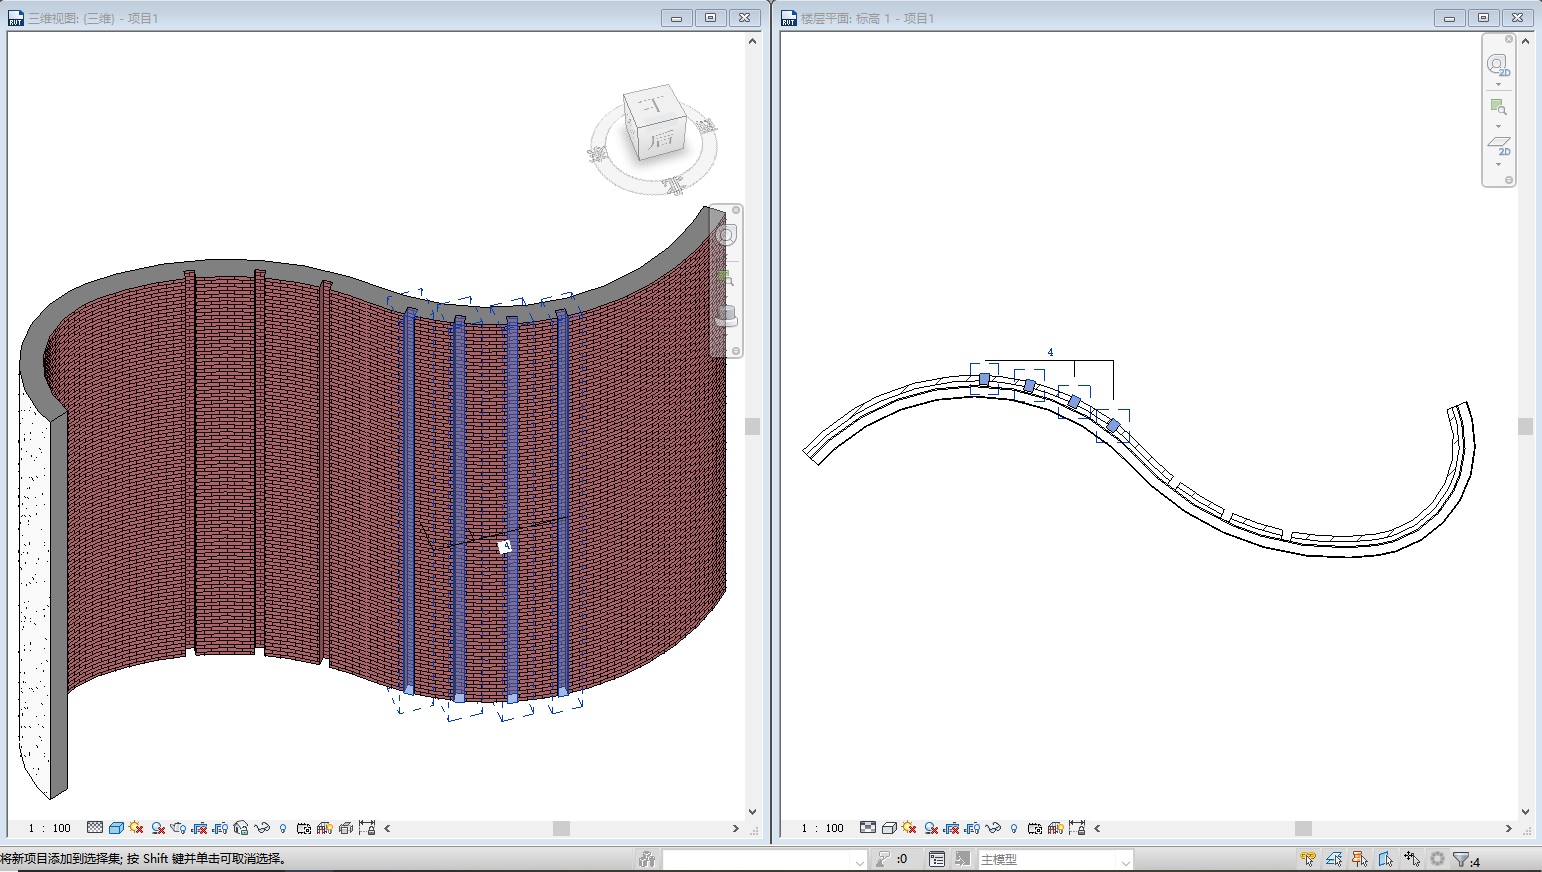
Task: Click the unlocked 3D view house icon
Action: (241, 828)
